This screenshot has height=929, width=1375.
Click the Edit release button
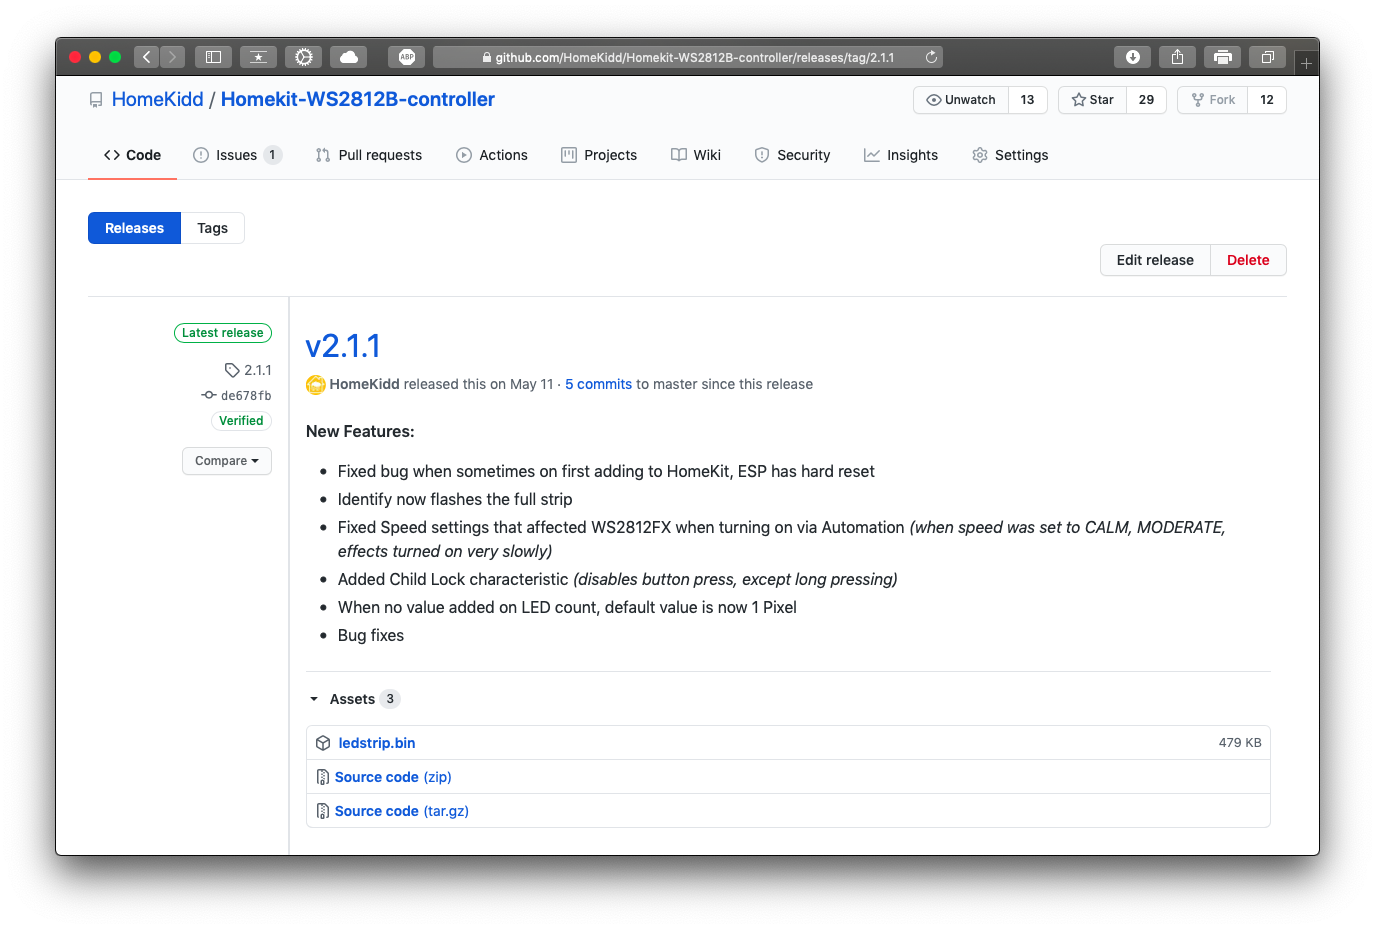tap(1155, 260)
